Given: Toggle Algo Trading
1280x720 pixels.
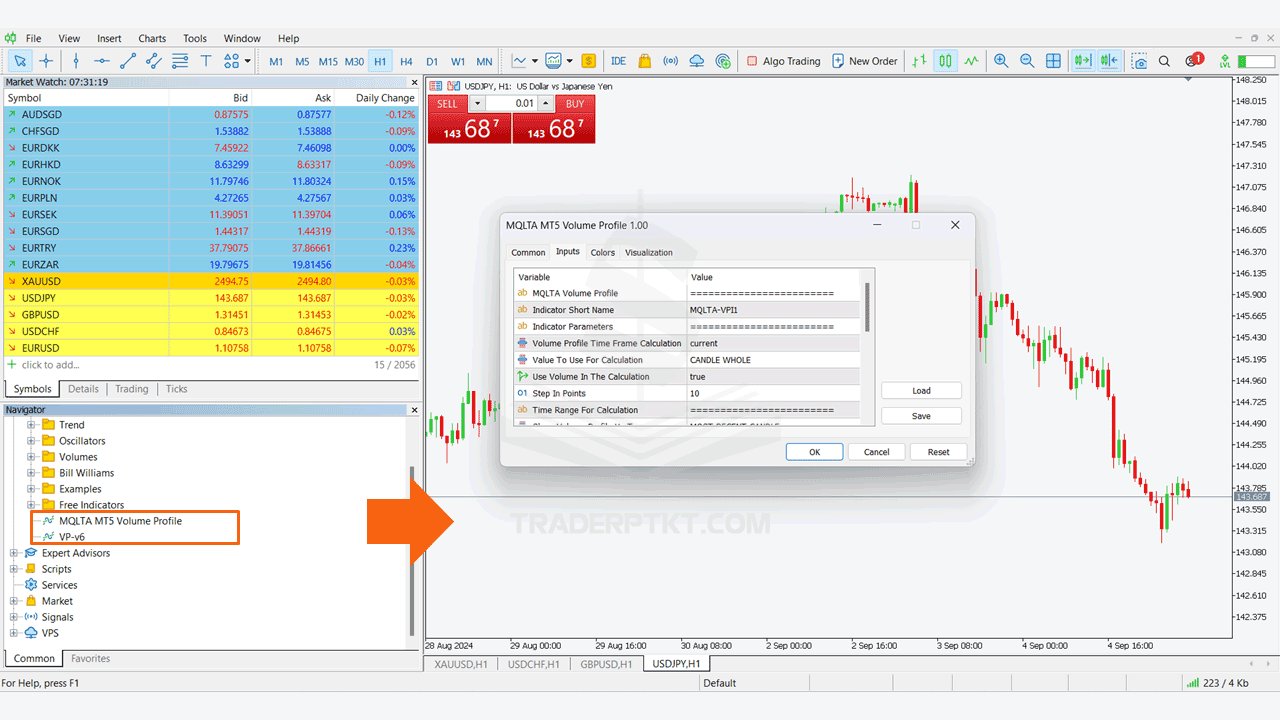Looking at the screenshot, I should 783,61.
